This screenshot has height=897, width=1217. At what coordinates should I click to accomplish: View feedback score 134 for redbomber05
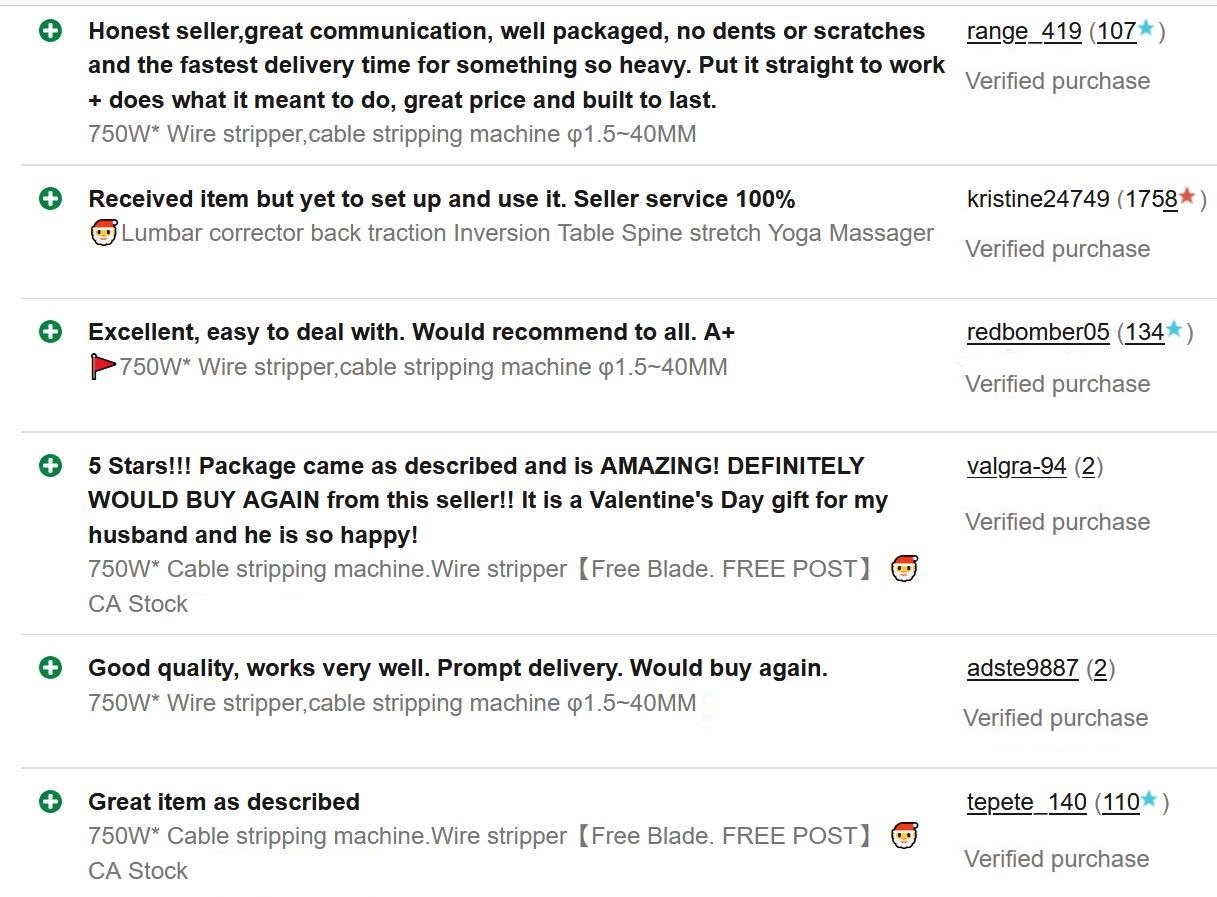coord(1144,333)
